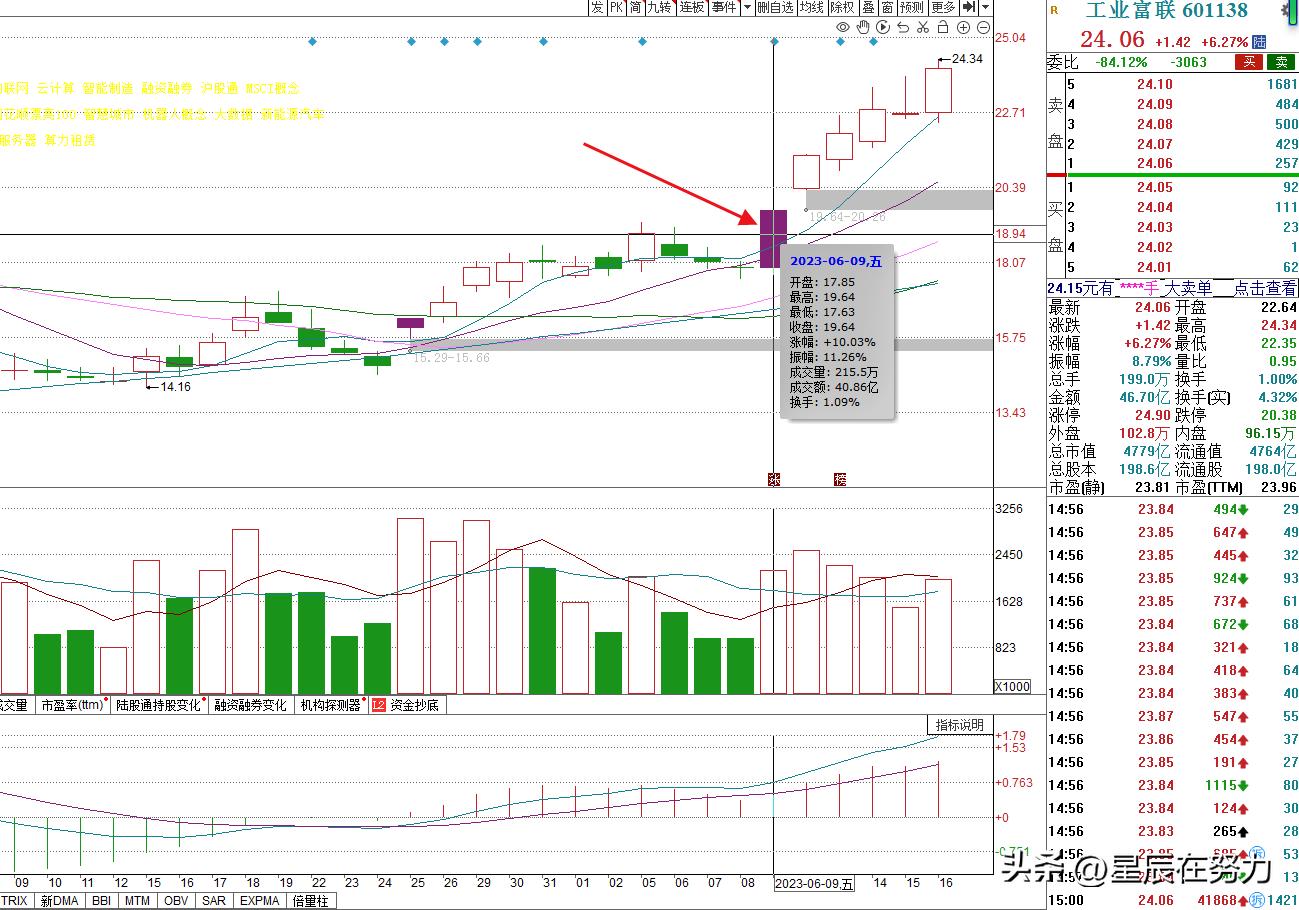Open the 预测 forecast button
This screenshot has width=1299, height=910.
912,8
